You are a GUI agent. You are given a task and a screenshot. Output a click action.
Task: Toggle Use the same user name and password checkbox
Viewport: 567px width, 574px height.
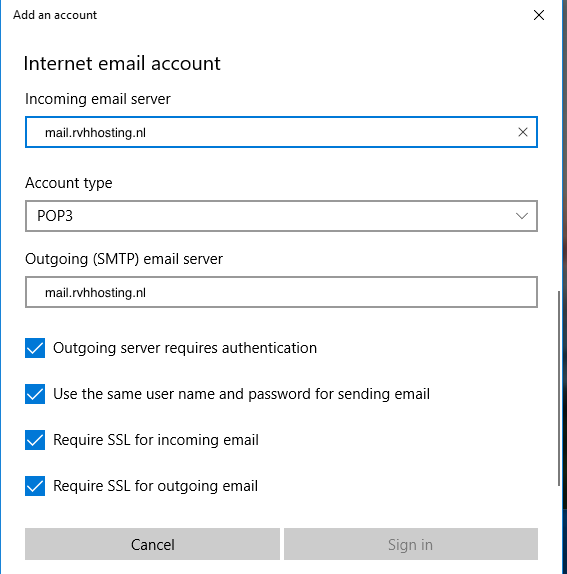[35, 394]
